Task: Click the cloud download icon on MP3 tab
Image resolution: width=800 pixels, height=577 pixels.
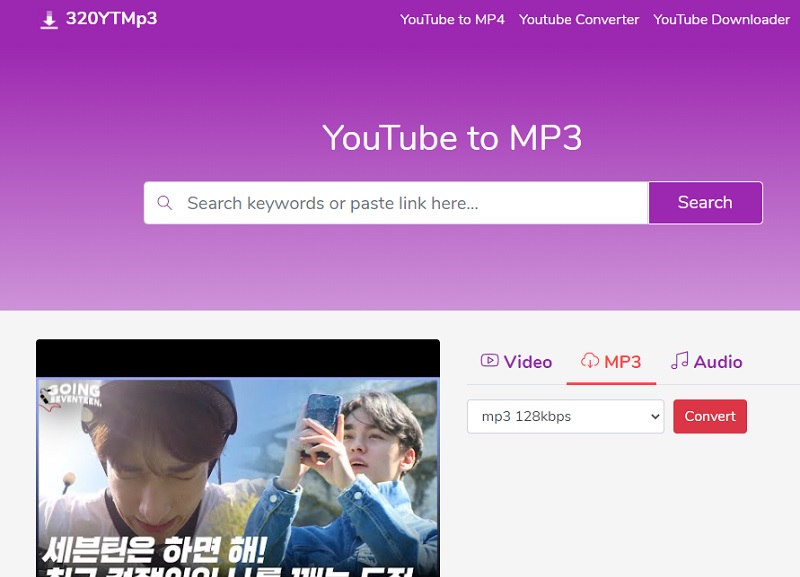Action: (x=590, y=361)
